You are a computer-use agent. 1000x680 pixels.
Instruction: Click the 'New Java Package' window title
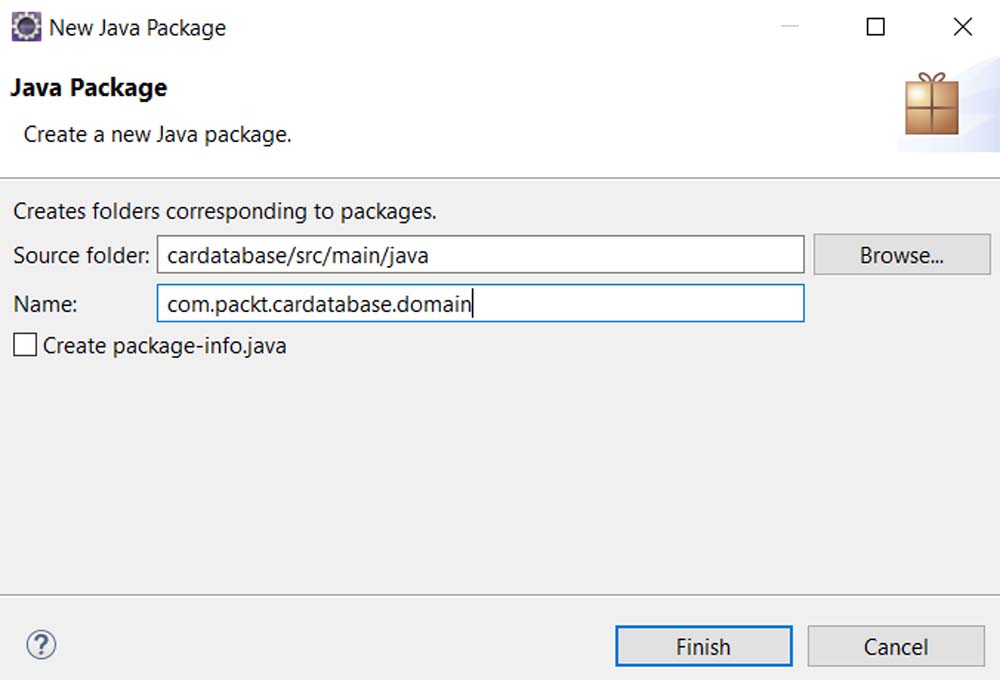tap(137, 27)
